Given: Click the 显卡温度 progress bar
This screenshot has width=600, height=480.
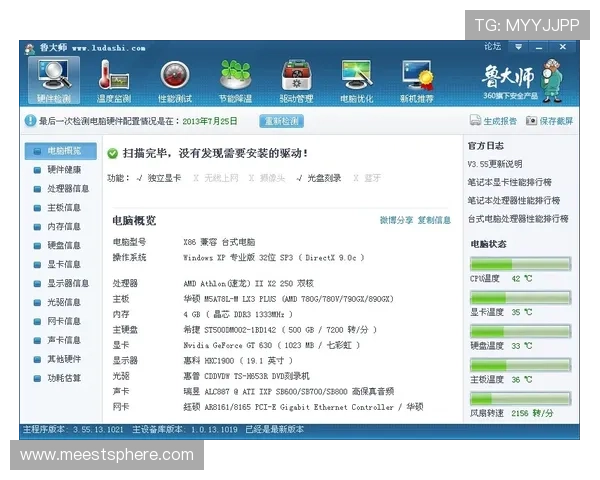Looking at the screenshot, I should 520,298.
